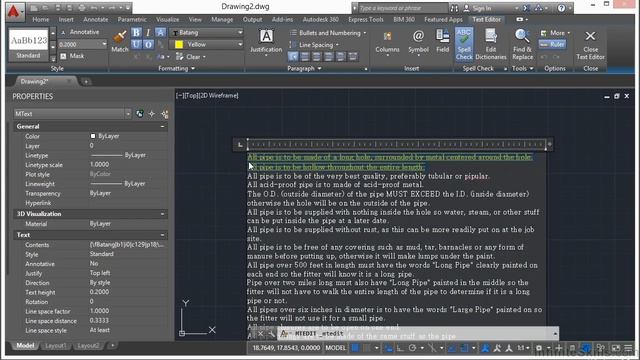The width and height of the screenshot is (640, 360).
Task: Click Toggle PICKADD icon in Properties
Action: point(140,114)
